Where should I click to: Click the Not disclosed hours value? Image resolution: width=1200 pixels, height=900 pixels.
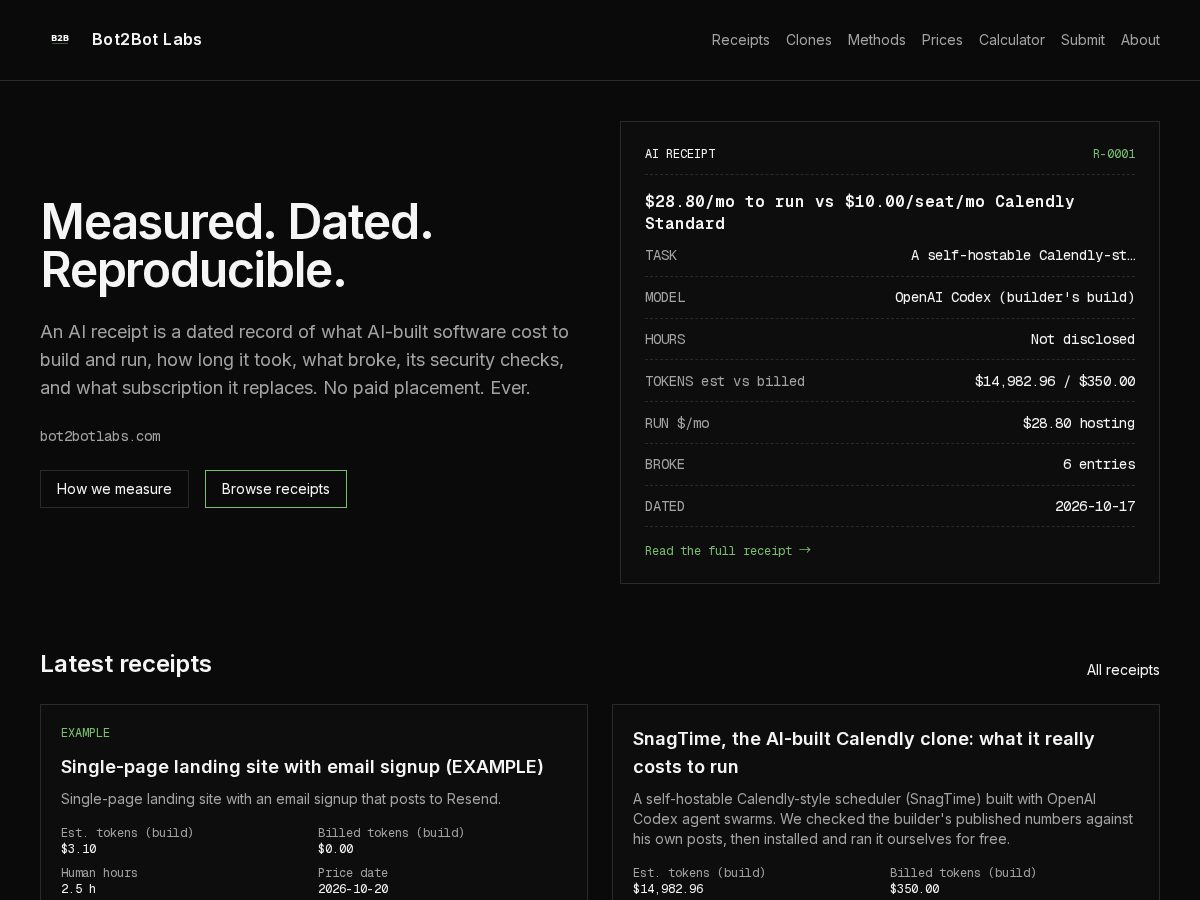1083,339
